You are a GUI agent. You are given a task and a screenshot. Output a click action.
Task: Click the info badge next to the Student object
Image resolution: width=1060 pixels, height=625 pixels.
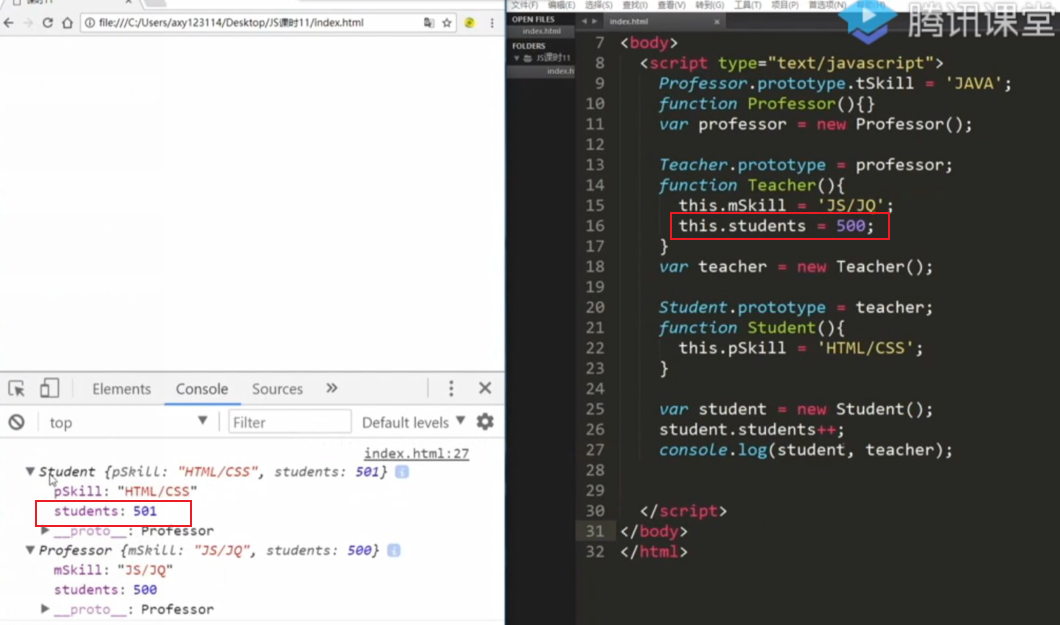tap(402, 472)
